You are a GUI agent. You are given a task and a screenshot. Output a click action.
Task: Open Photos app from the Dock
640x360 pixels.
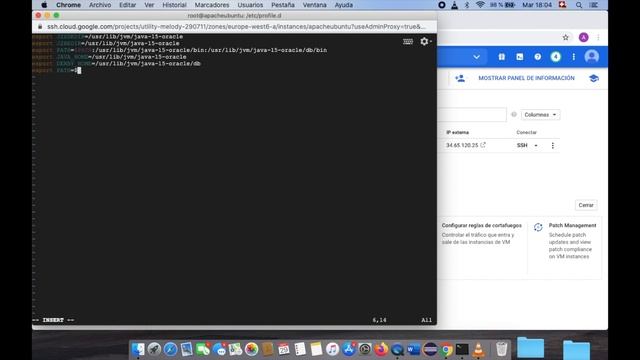[x=251, y=349]
